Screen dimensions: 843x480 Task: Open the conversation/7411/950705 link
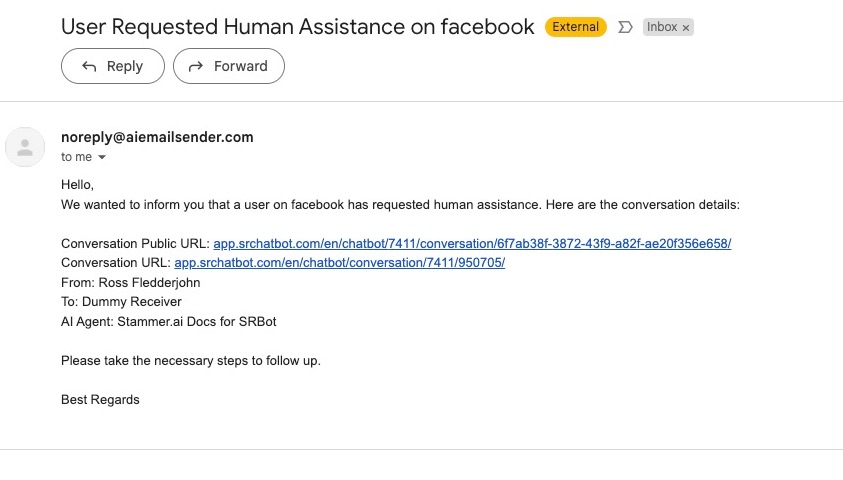point(340,263)
